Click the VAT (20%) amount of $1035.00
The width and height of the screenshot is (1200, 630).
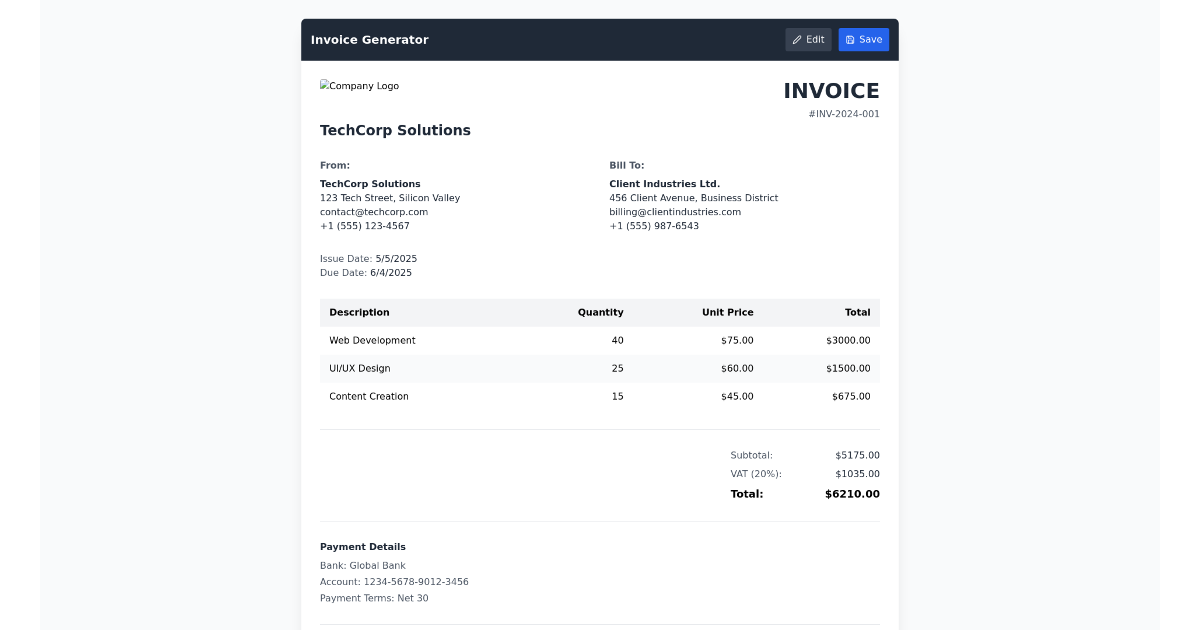[x=856, y=473]
